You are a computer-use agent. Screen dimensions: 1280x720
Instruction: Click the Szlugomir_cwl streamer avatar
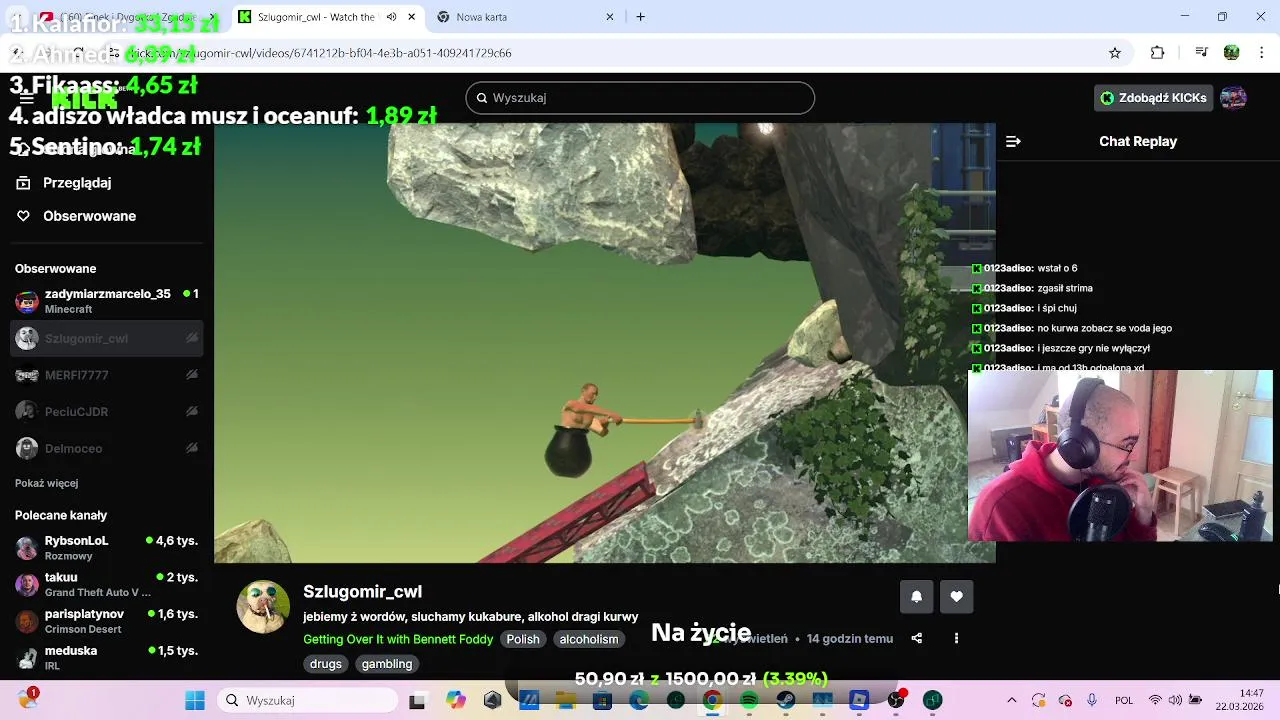(x=263, y=606)
